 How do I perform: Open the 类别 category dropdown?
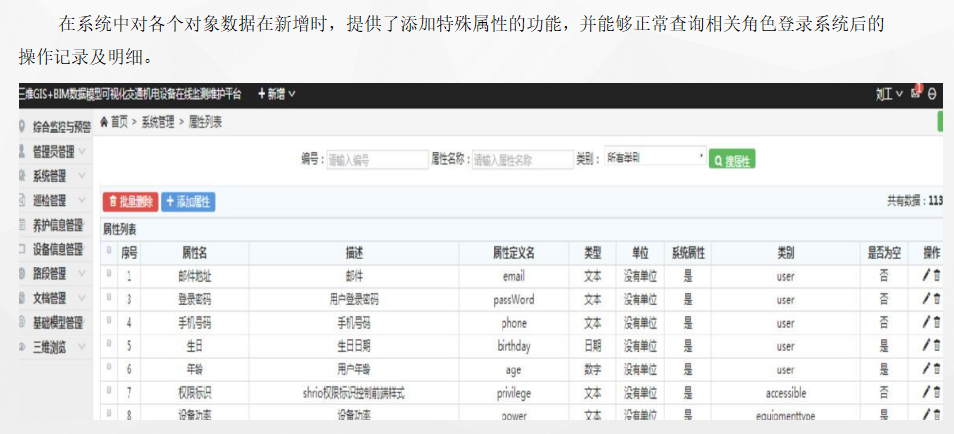pyautogui.click(x=654, y=158)
